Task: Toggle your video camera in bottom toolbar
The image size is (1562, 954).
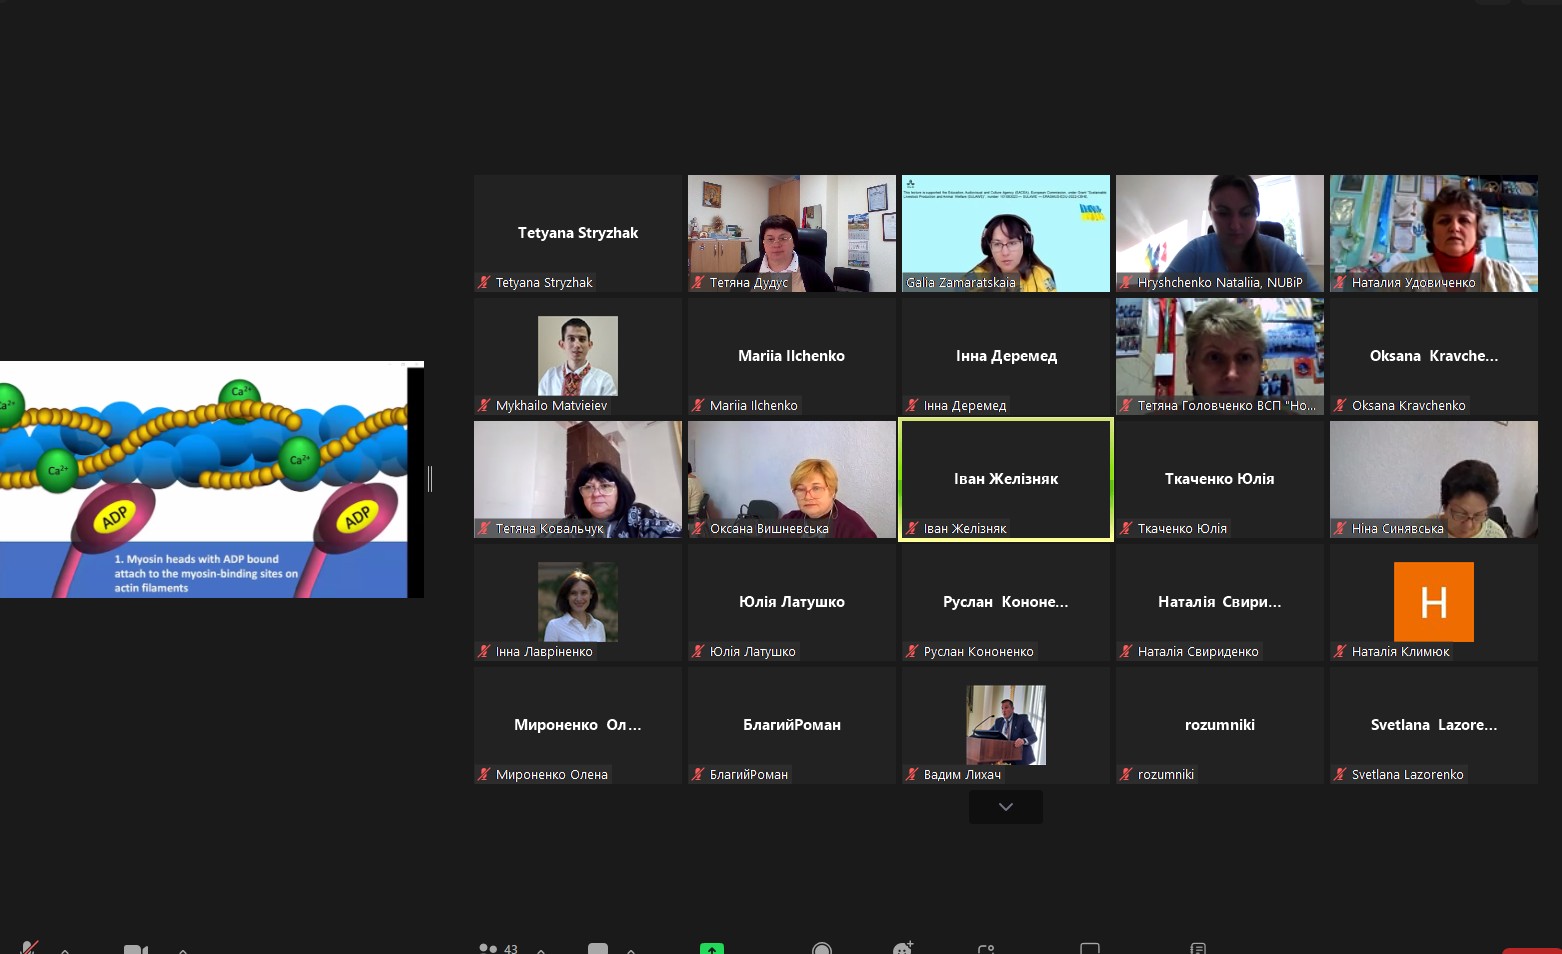Action: [136, 948]
